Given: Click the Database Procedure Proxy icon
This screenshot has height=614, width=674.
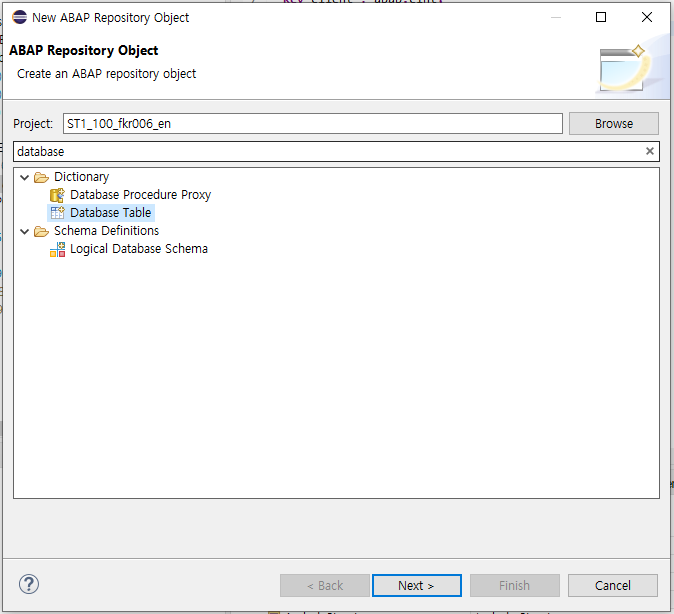Looking at the screenshot, I should [x=57, y=195].
